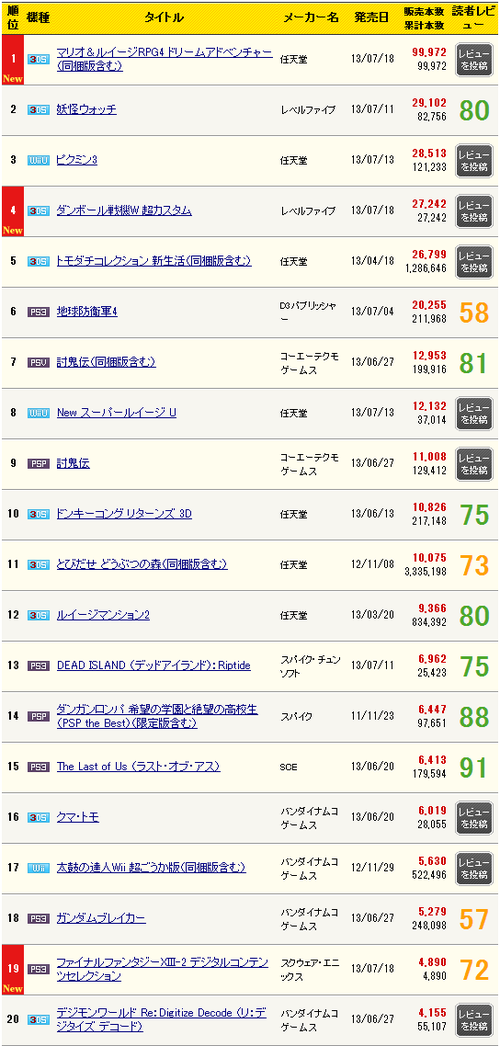
Task: Open The Last of Us title link
Action: point(138,767)
